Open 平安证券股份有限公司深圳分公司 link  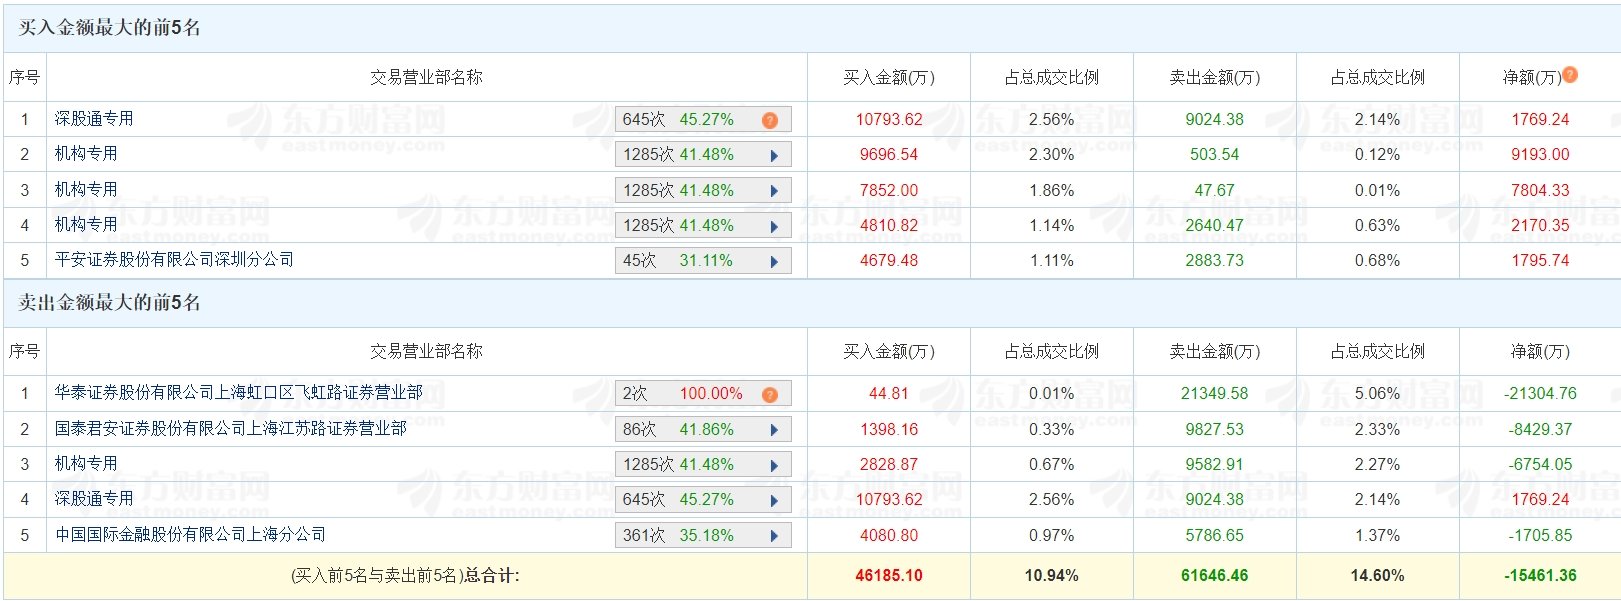coord(174,260)
